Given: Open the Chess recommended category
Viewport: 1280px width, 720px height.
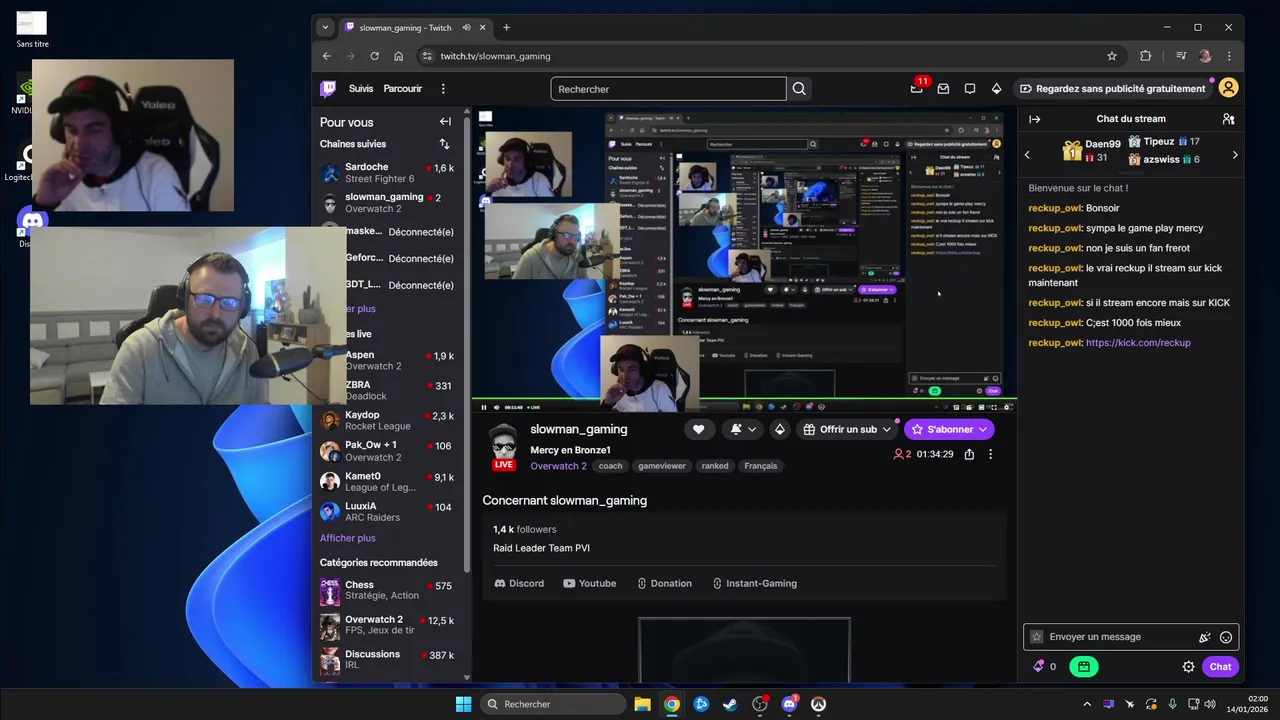Looking at the screenshot, I should tap(388, 590).
